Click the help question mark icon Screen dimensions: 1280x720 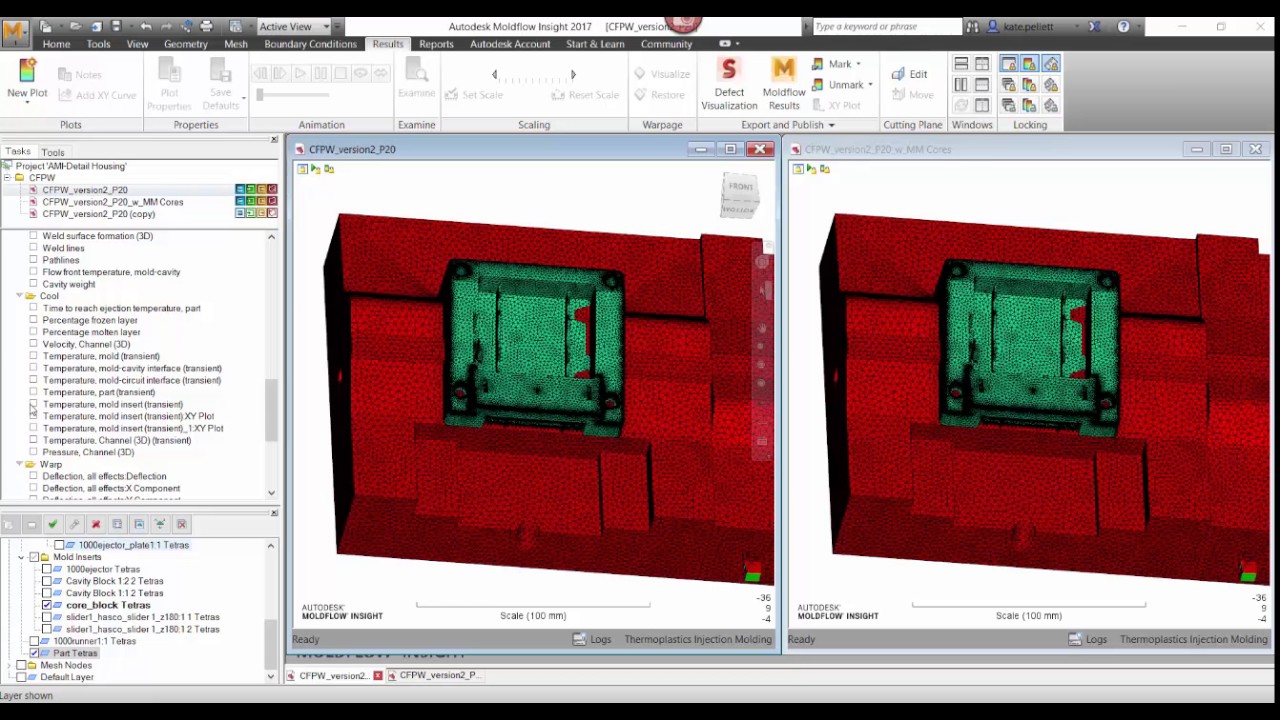point(1123,27)
